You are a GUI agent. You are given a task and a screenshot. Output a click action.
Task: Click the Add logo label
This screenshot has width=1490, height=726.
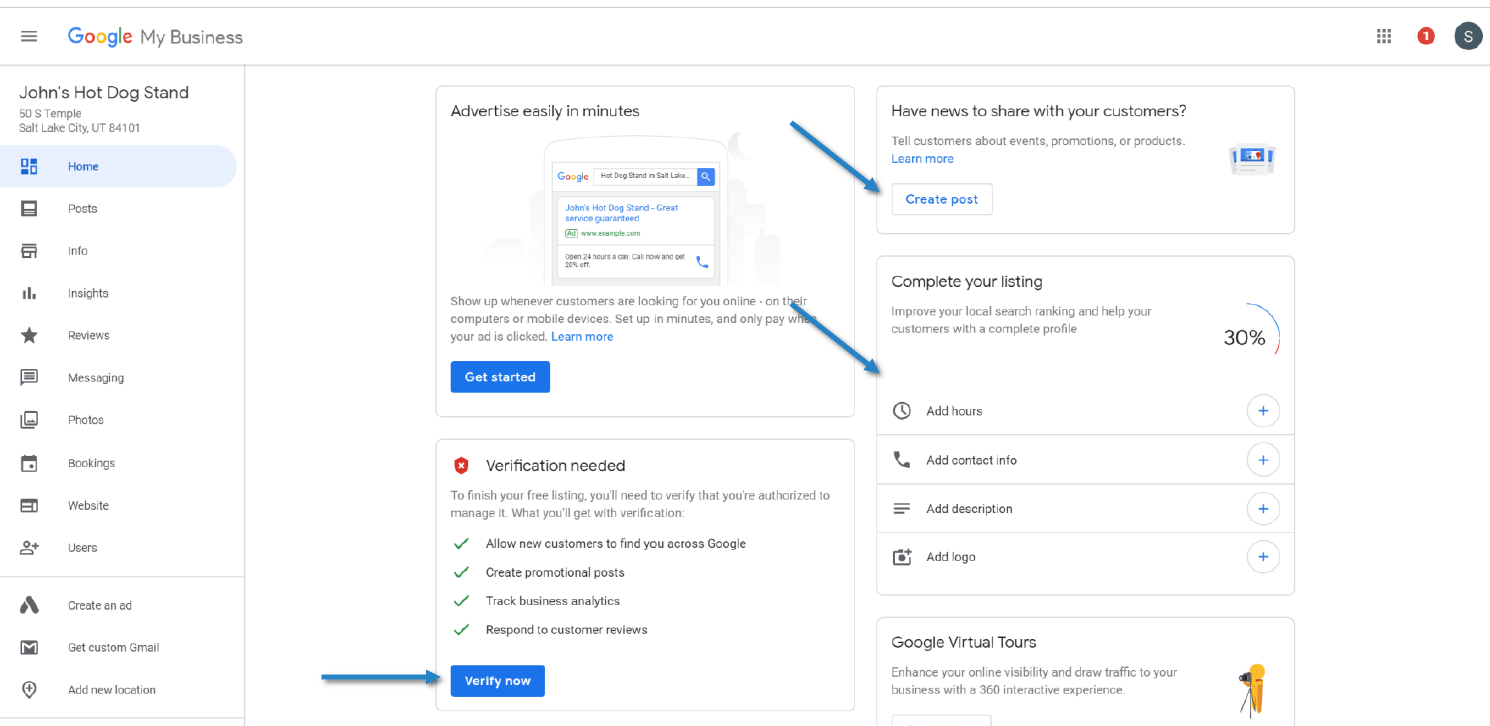click(x=951, y=557)
